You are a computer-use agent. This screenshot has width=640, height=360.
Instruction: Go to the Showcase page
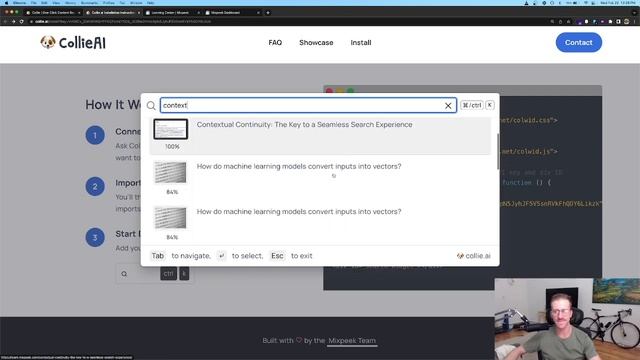click(x=316, y=42)
